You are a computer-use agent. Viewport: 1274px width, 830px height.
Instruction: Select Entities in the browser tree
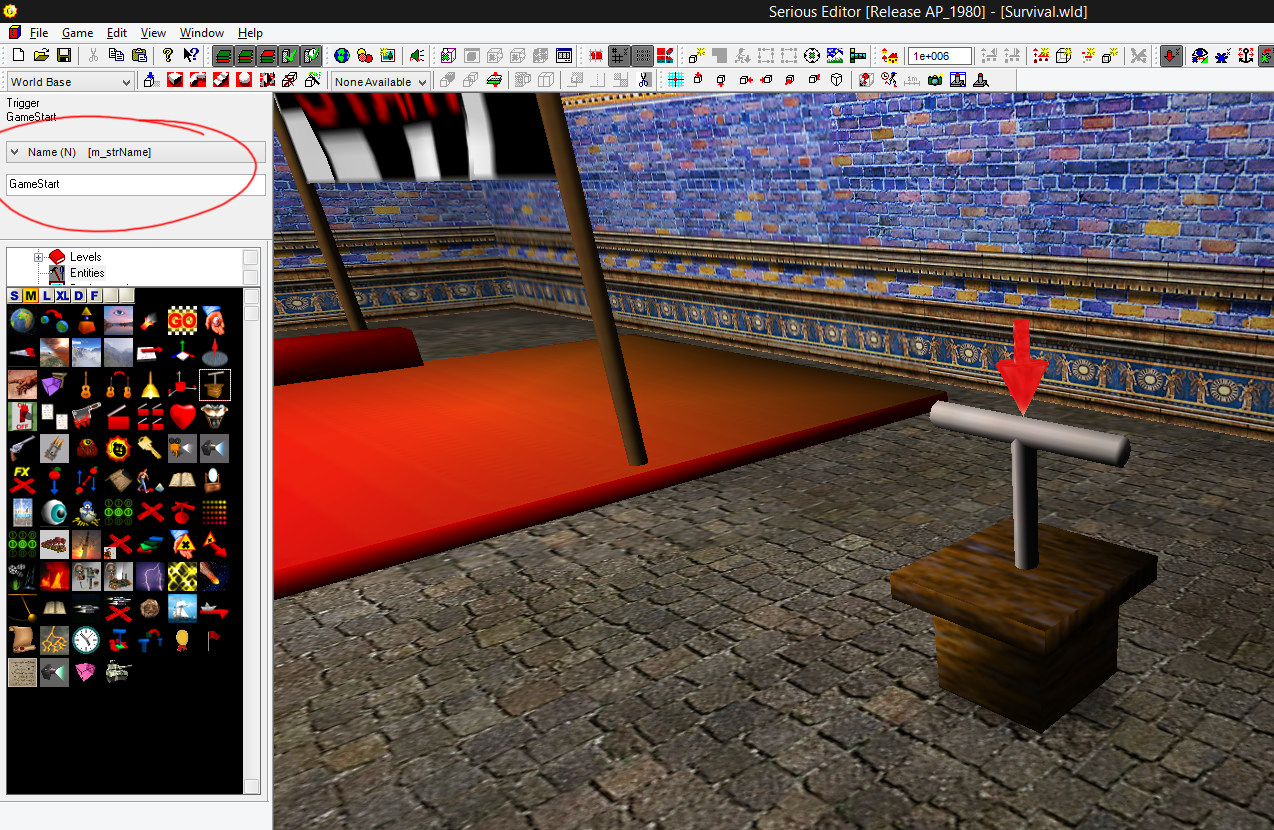pyautogui.click(x=87, y=273)
